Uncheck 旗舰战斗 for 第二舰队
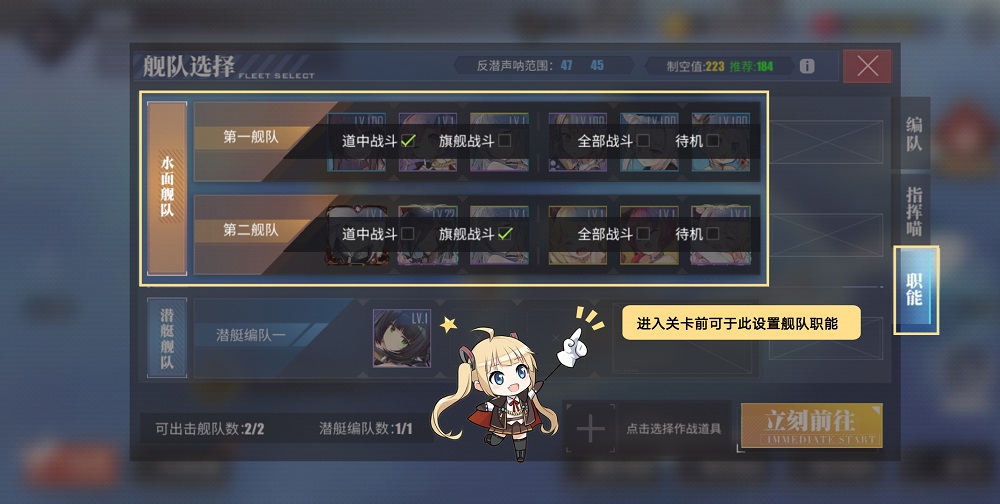Screen dimensions: 1000x504 tap(505, 233)
